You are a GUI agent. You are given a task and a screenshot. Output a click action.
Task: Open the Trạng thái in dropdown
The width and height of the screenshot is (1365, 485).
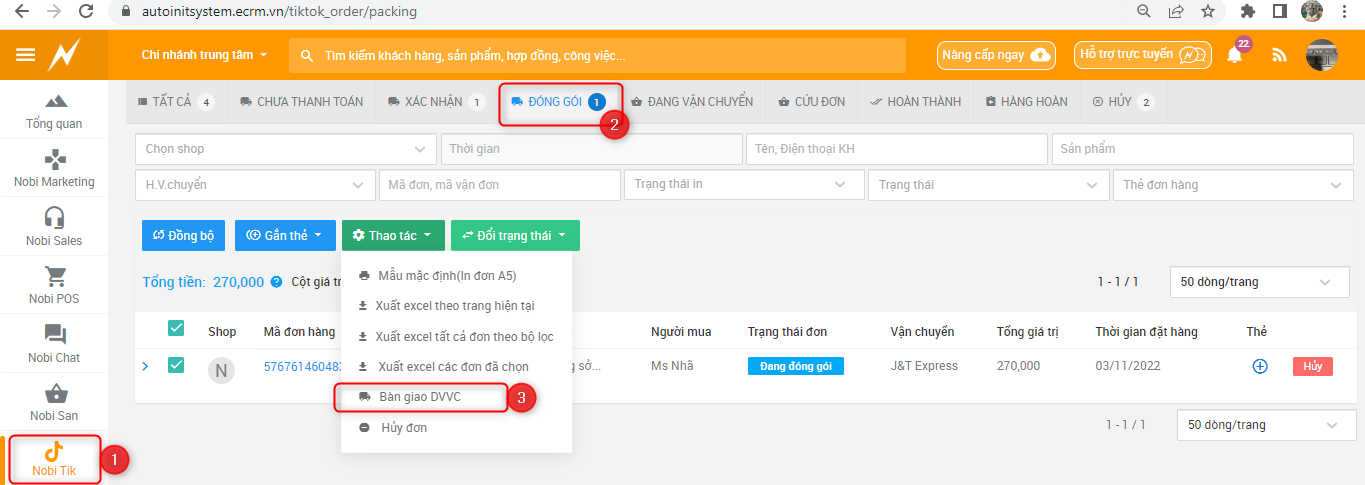[743, 185]
